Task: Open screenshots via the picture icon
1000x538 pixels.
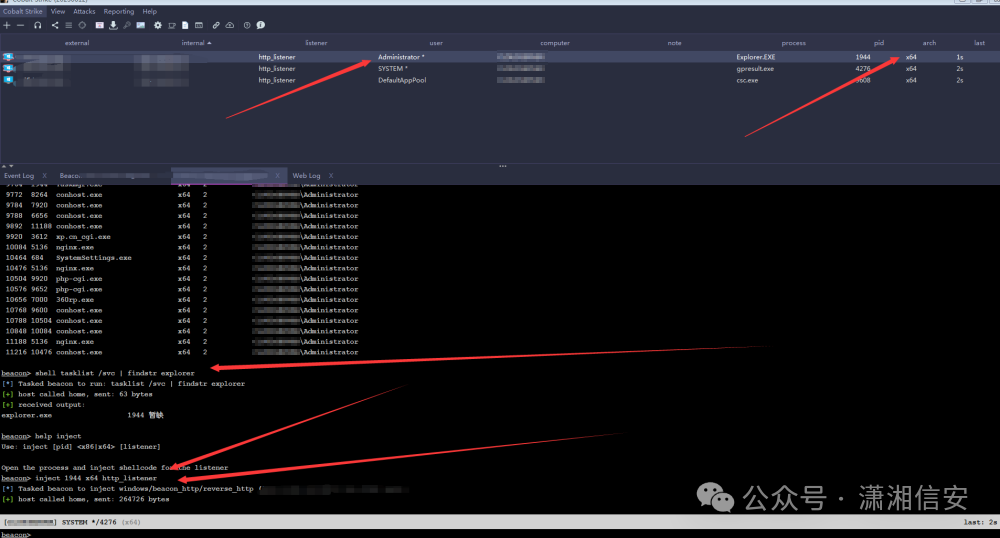Action: (x=140, y=25)
